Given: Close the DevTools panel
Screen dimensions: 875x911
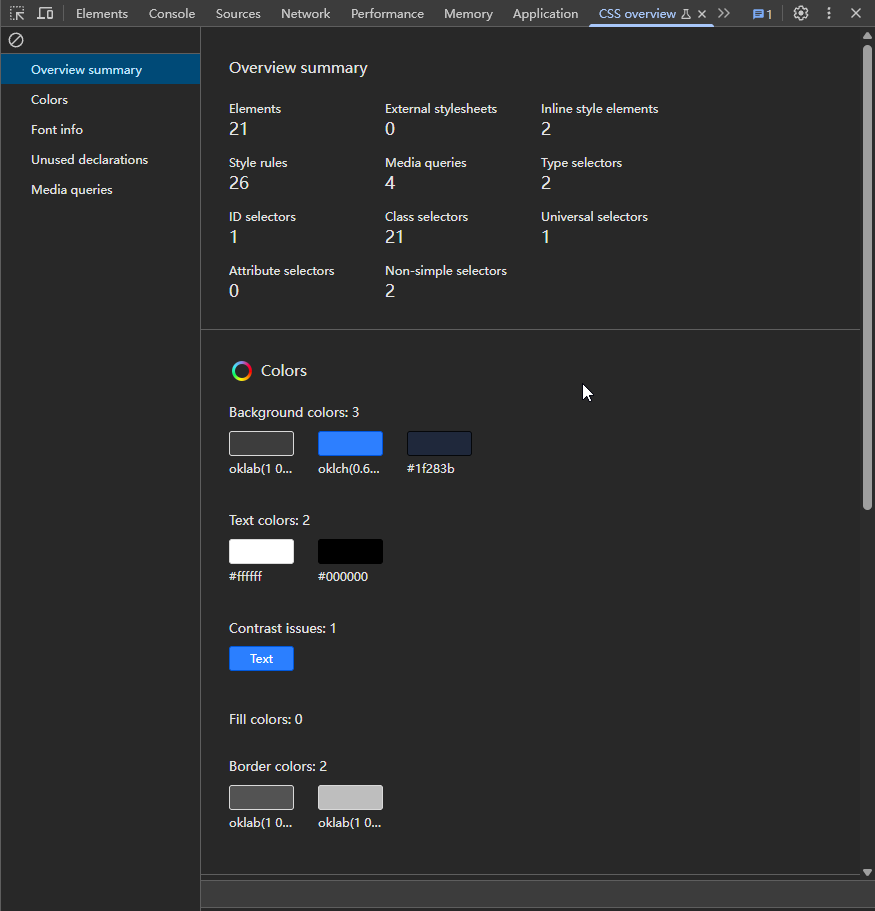Looking at the screenshot, I should tap(856, 14).
